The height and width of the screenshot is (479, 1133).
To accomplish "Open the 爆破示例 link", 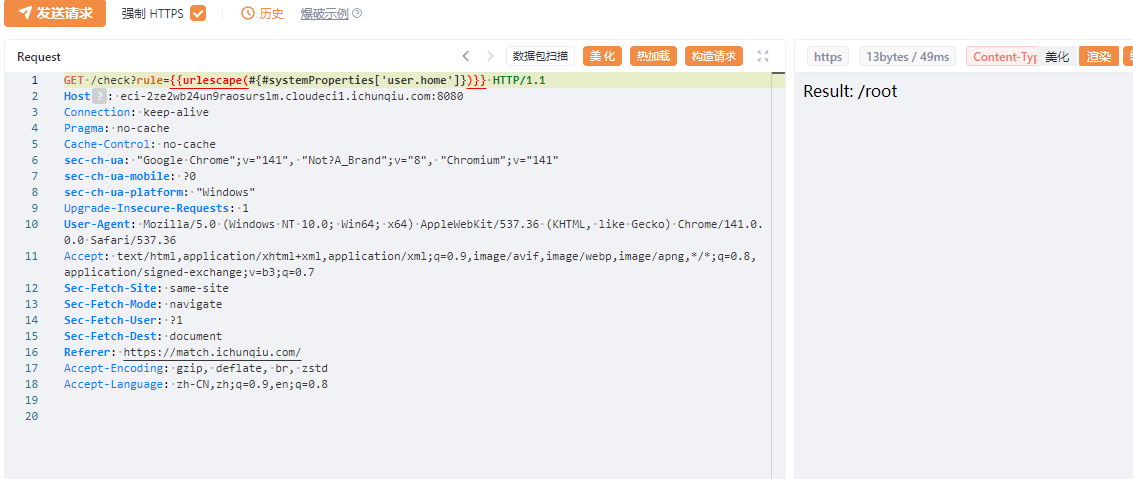I will (x=324, y=14).
